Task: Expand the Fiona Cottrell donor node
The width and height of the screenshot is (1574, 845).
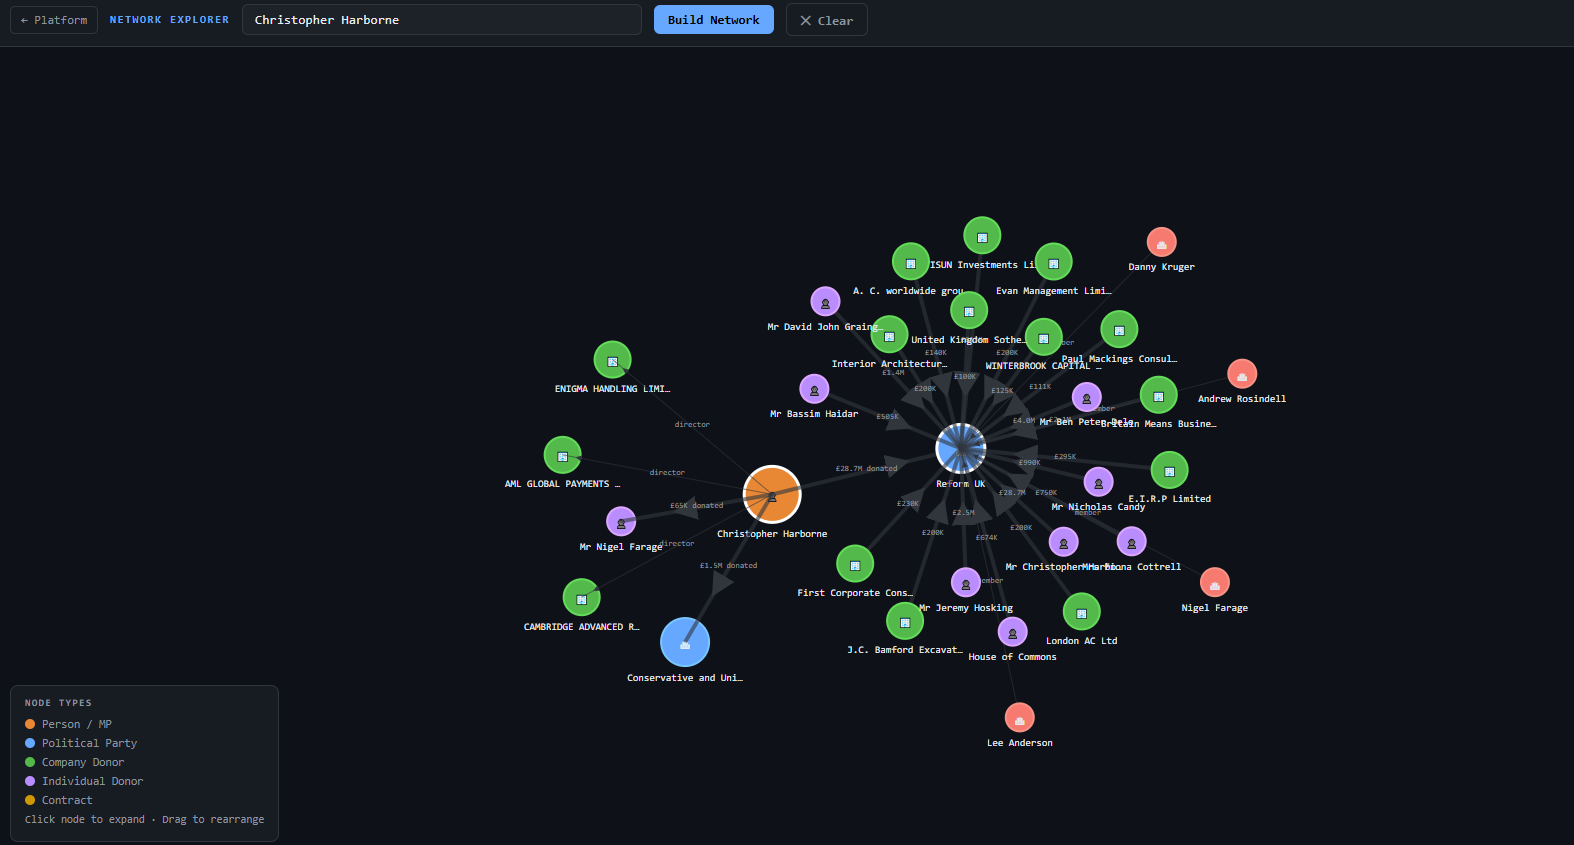Action: (x=1132, y=541)
